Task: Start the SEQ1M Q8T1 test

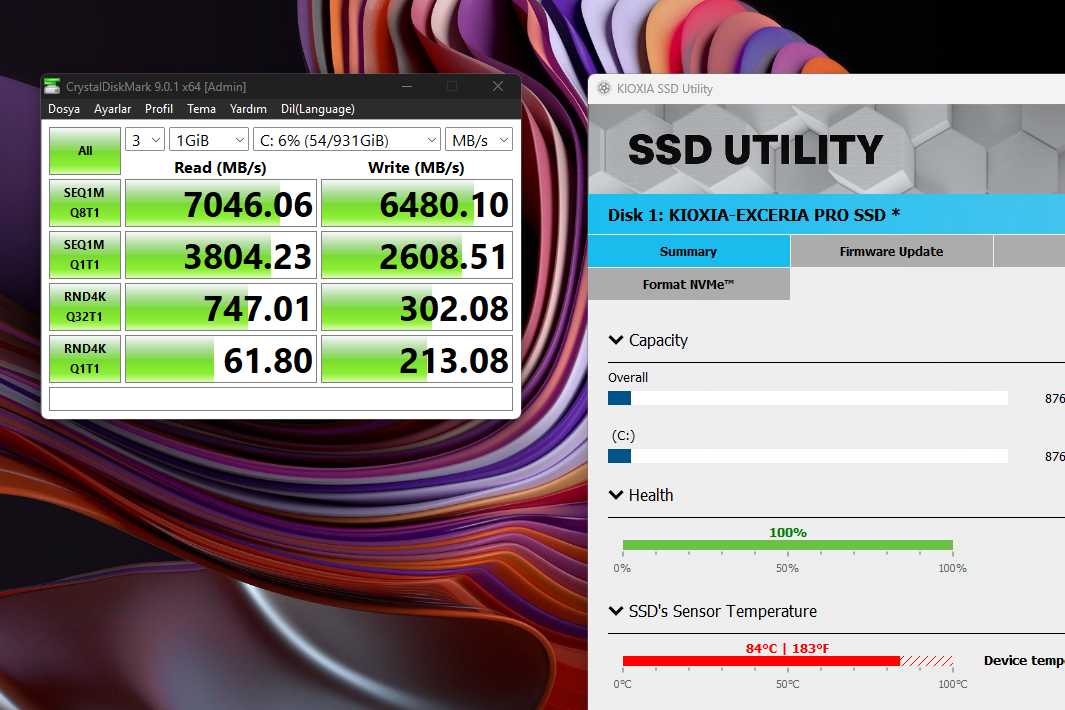Action: pos(85,202)
